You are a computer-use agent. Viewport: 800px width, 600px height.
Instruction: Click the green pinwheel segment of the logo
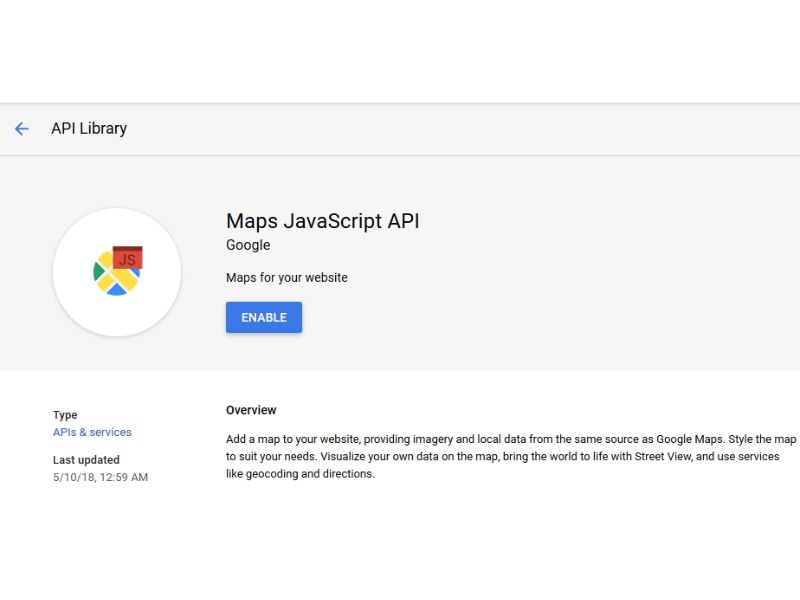point(98,271)
